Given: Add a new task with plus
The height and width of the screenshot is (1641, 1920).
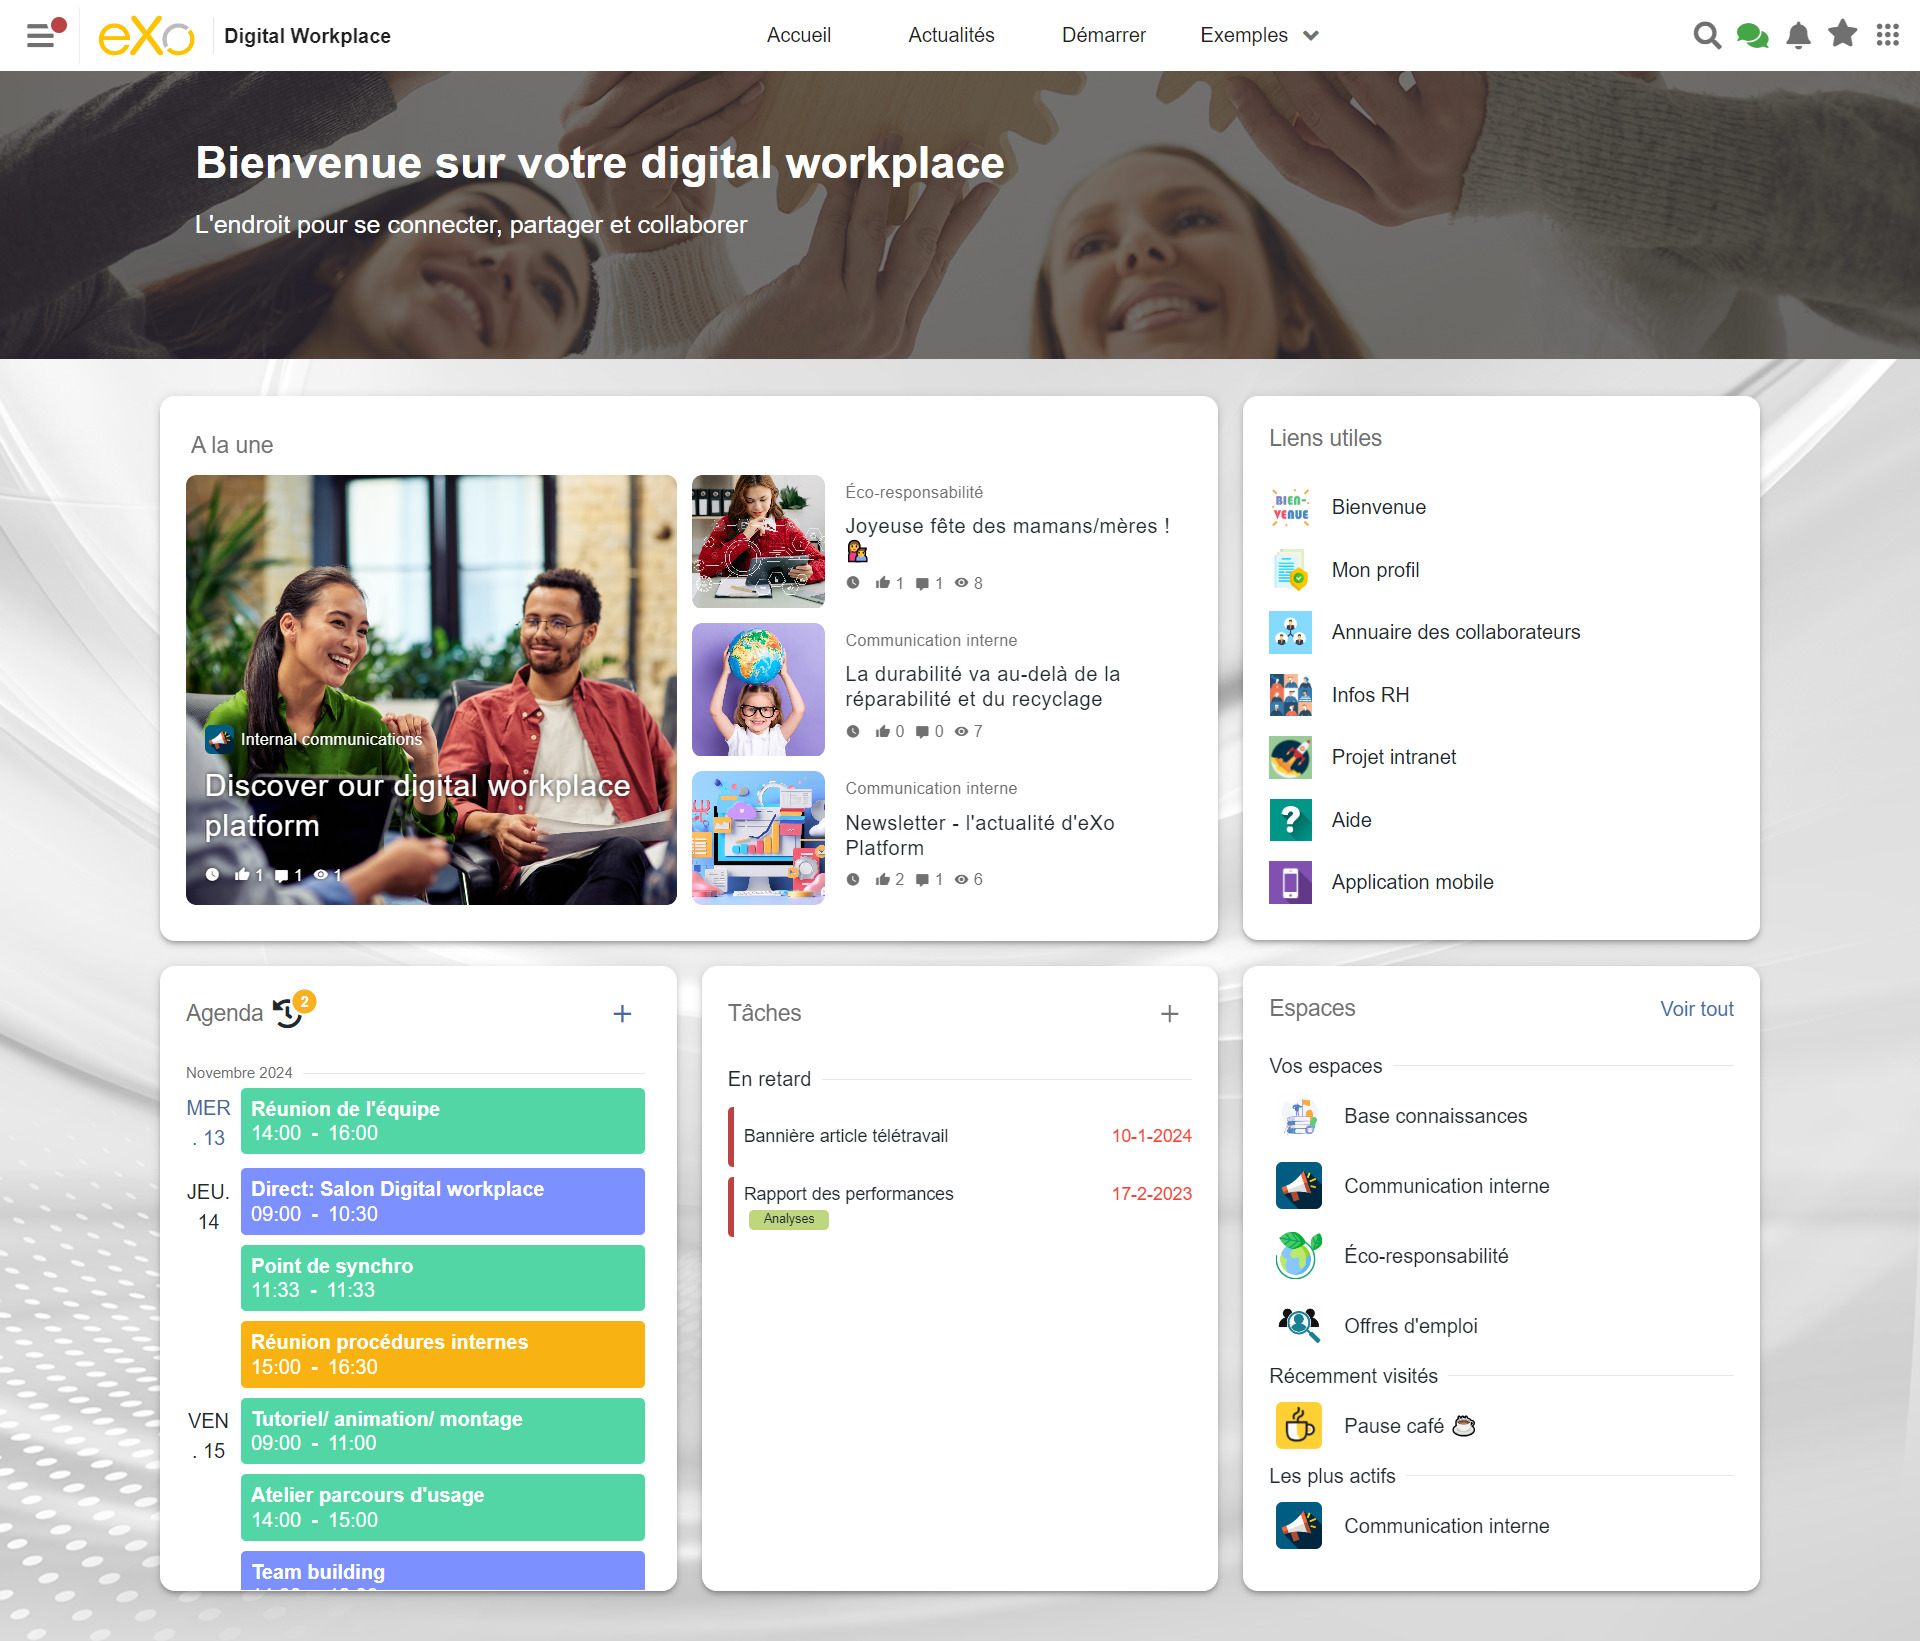Looking at the screenshot, I should (1169, 1013).
